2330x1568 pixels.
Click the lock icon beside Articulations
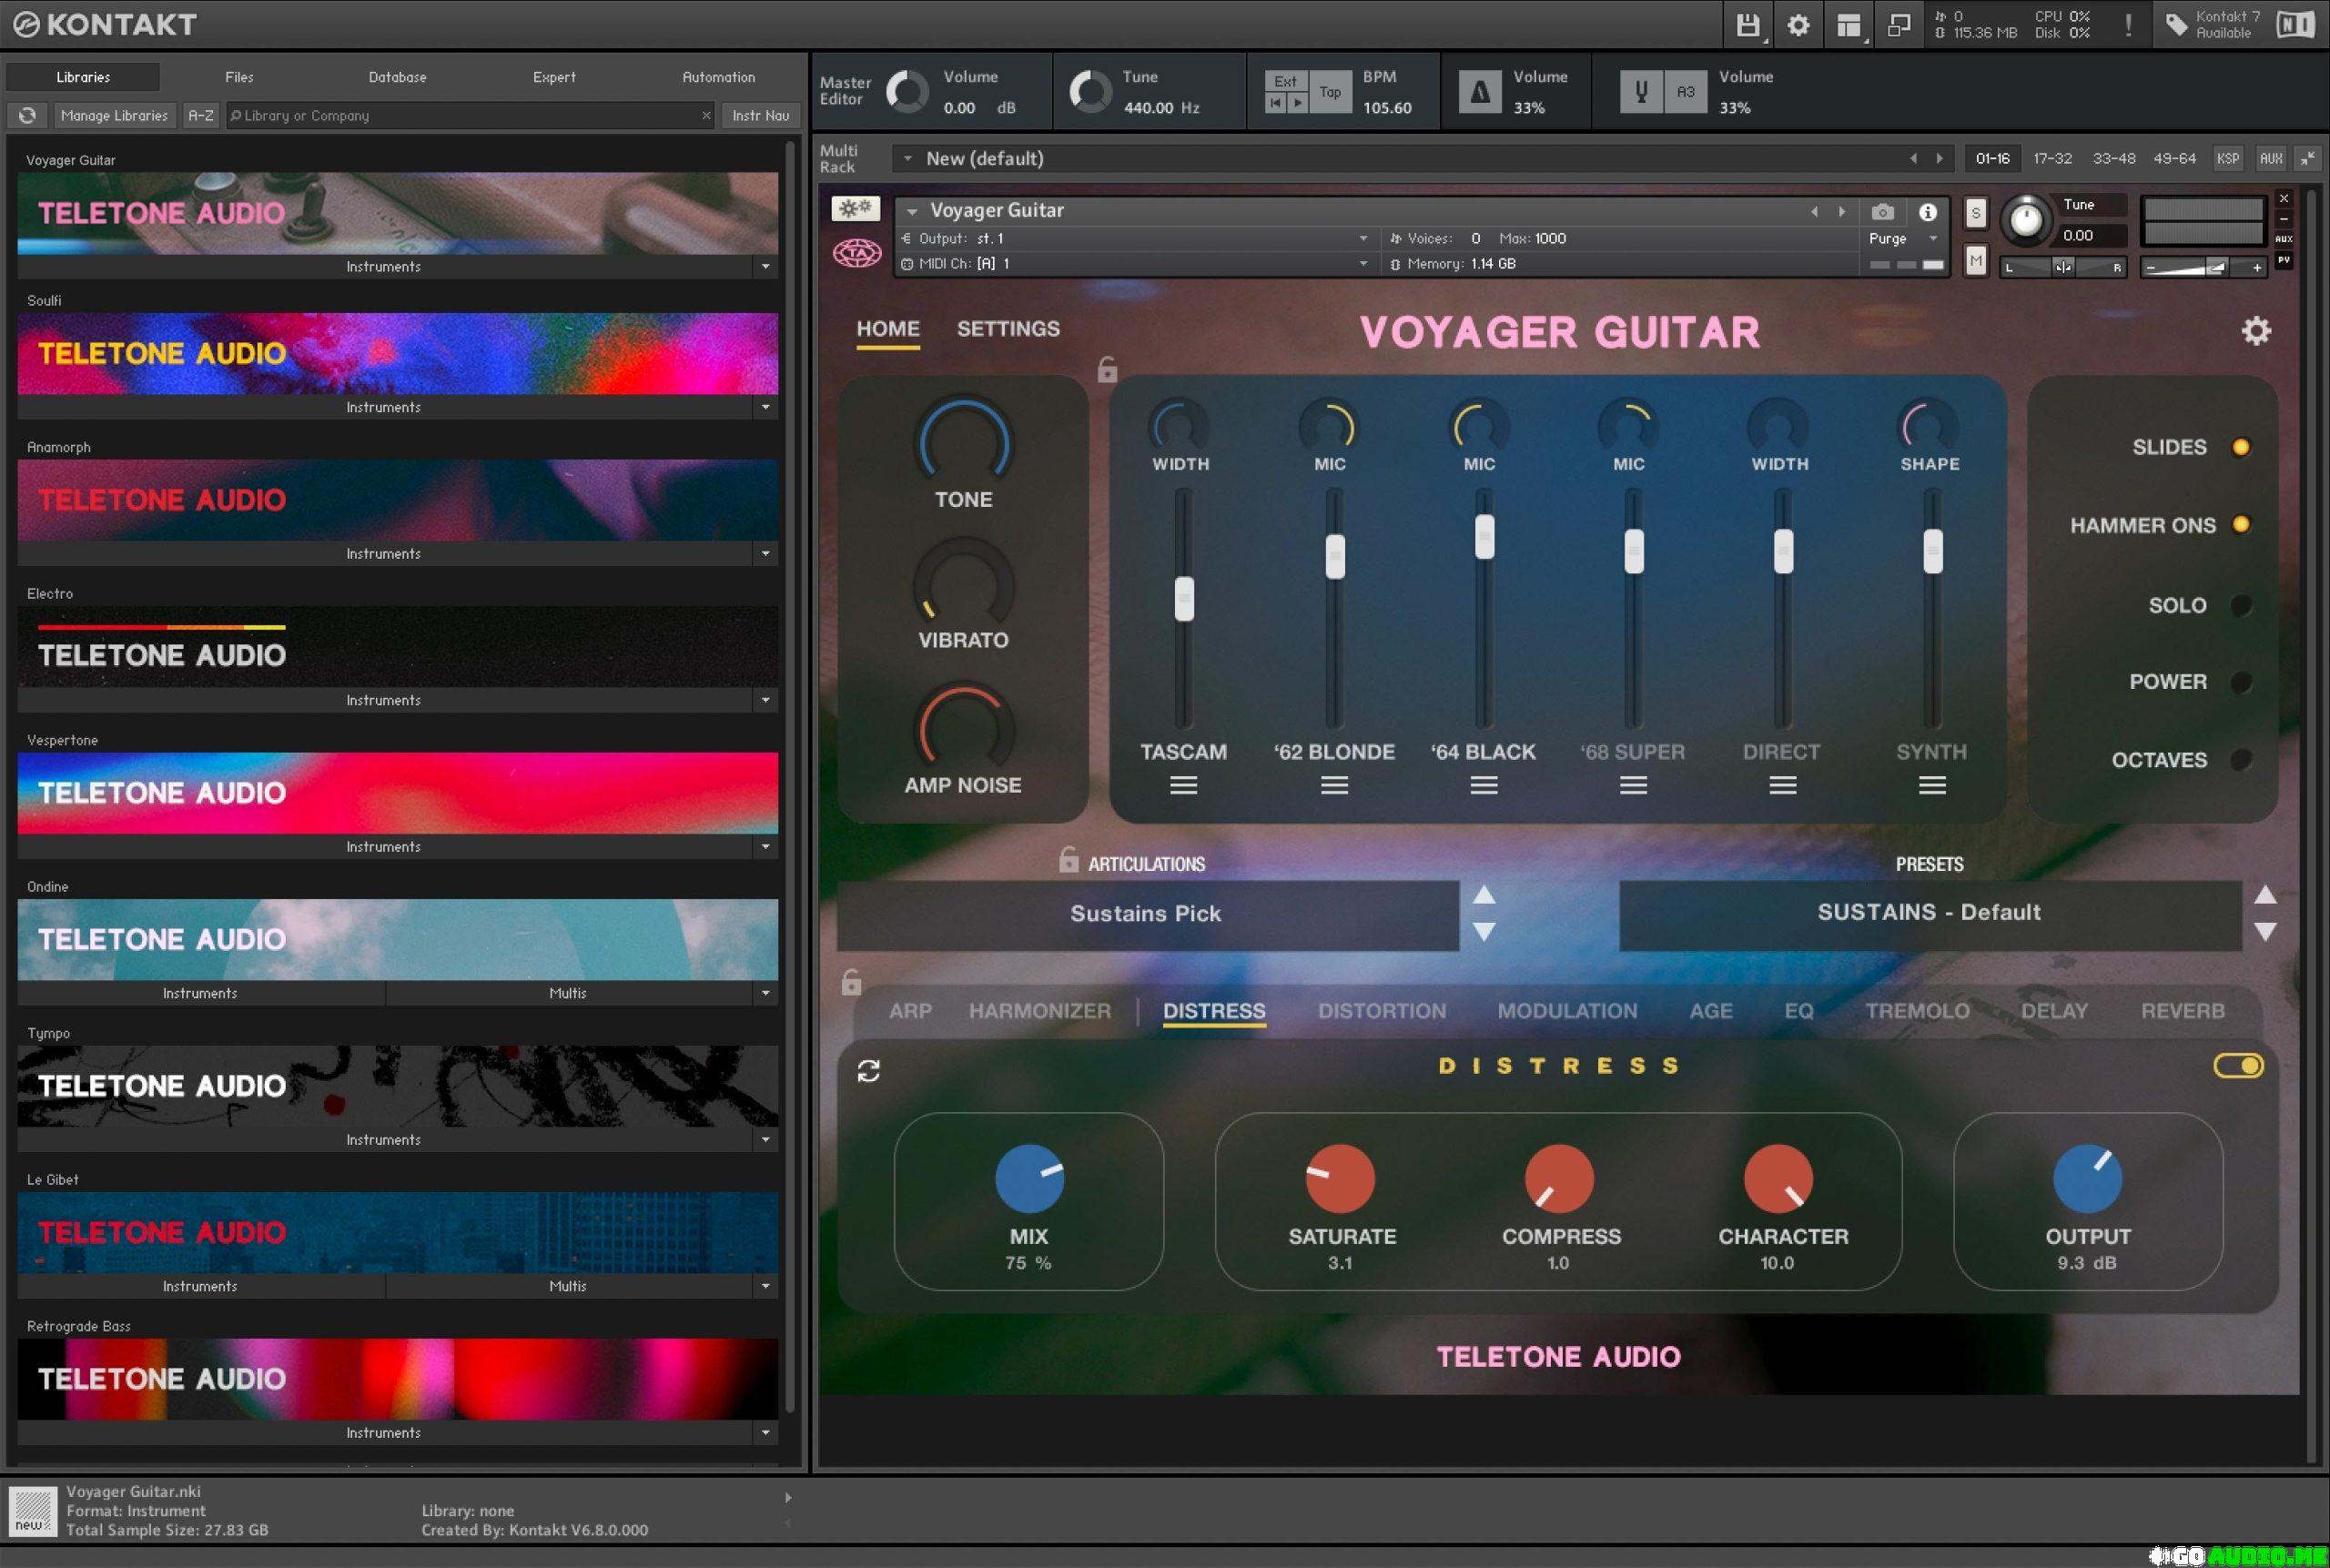pos(1068,860)
